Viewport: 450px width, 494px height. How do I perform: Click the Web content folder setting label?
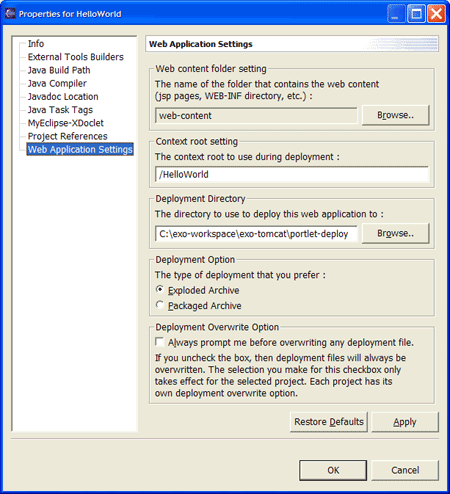pos(211,69)
